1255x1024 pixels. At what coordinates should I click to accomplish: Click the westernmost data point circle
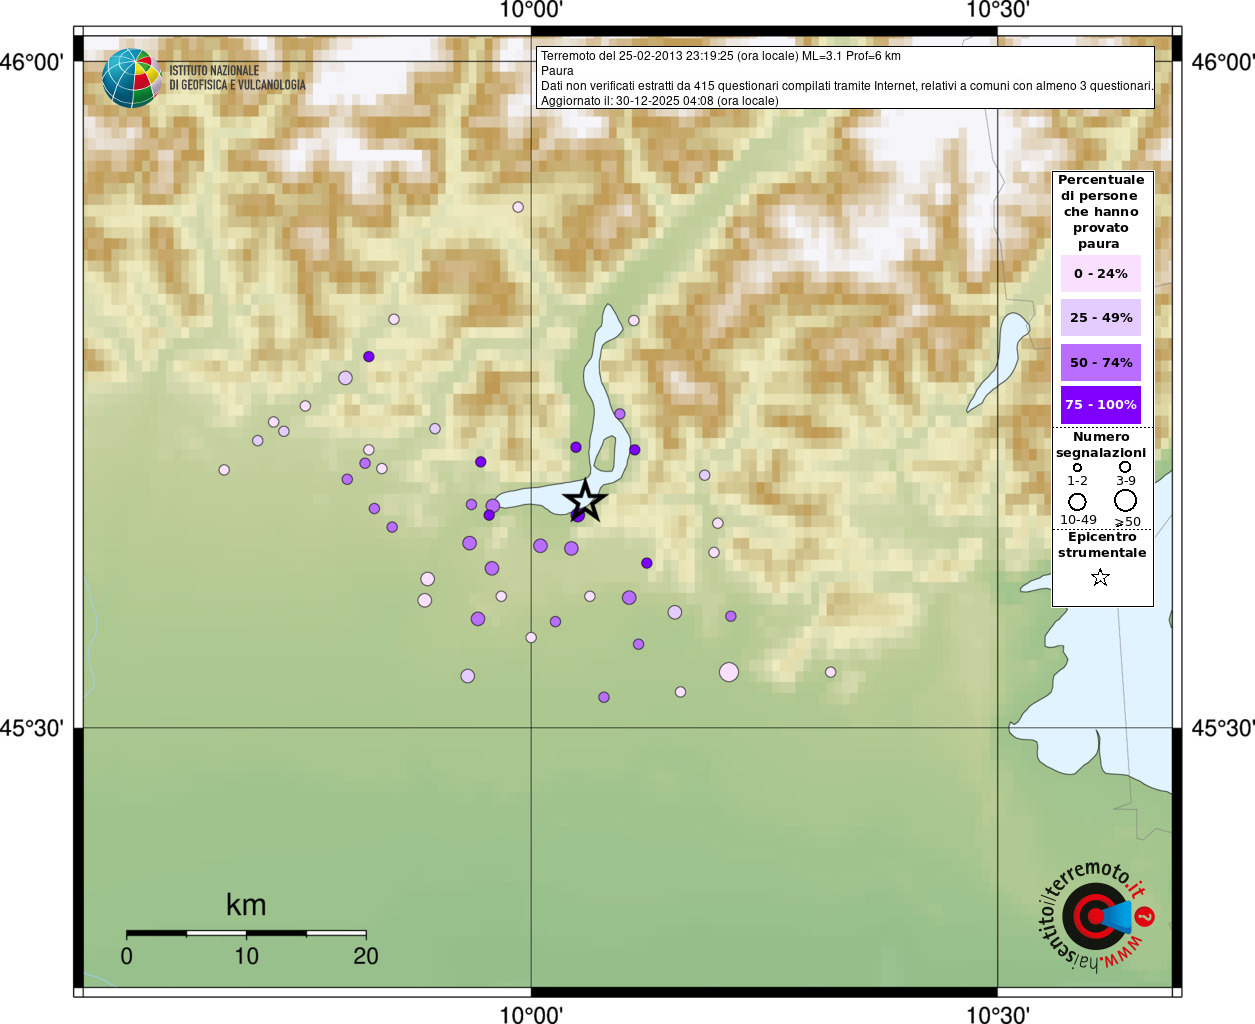coord(224,470)
